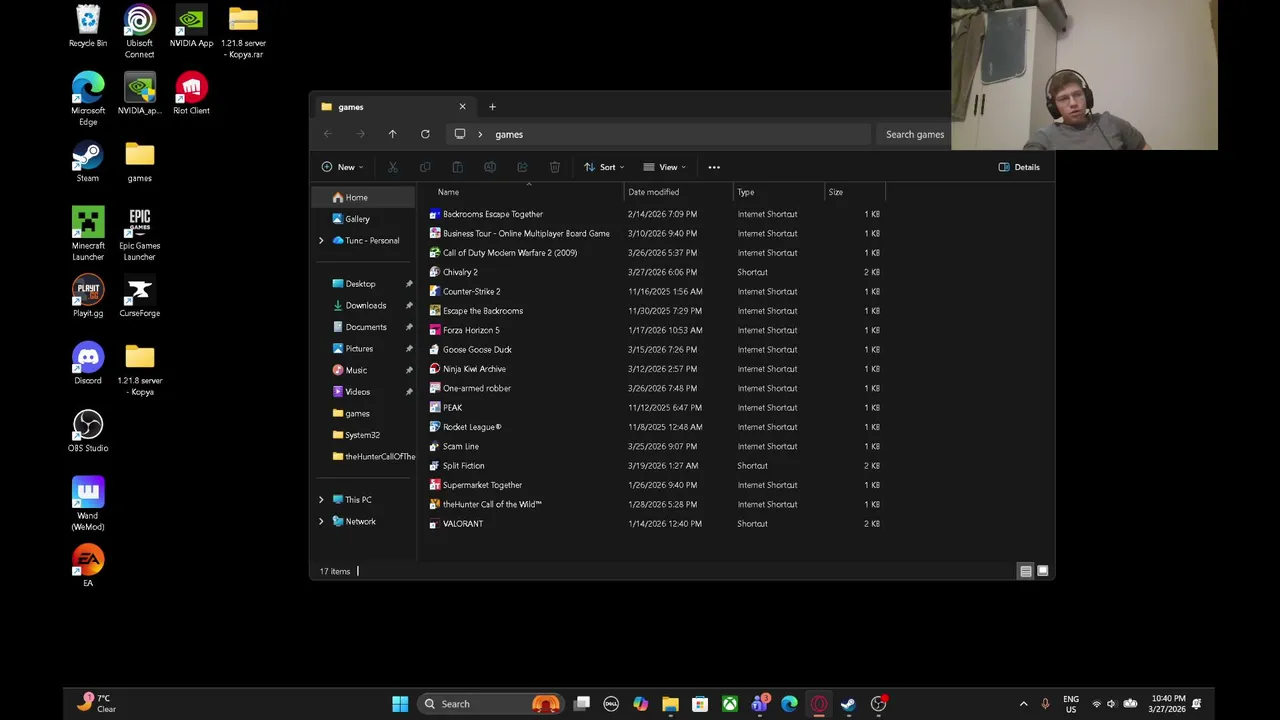The height and width of the screenshot is (720, 1280).
Task: Open the Sort dropdown menu
Action: click(x=604, y=167)
